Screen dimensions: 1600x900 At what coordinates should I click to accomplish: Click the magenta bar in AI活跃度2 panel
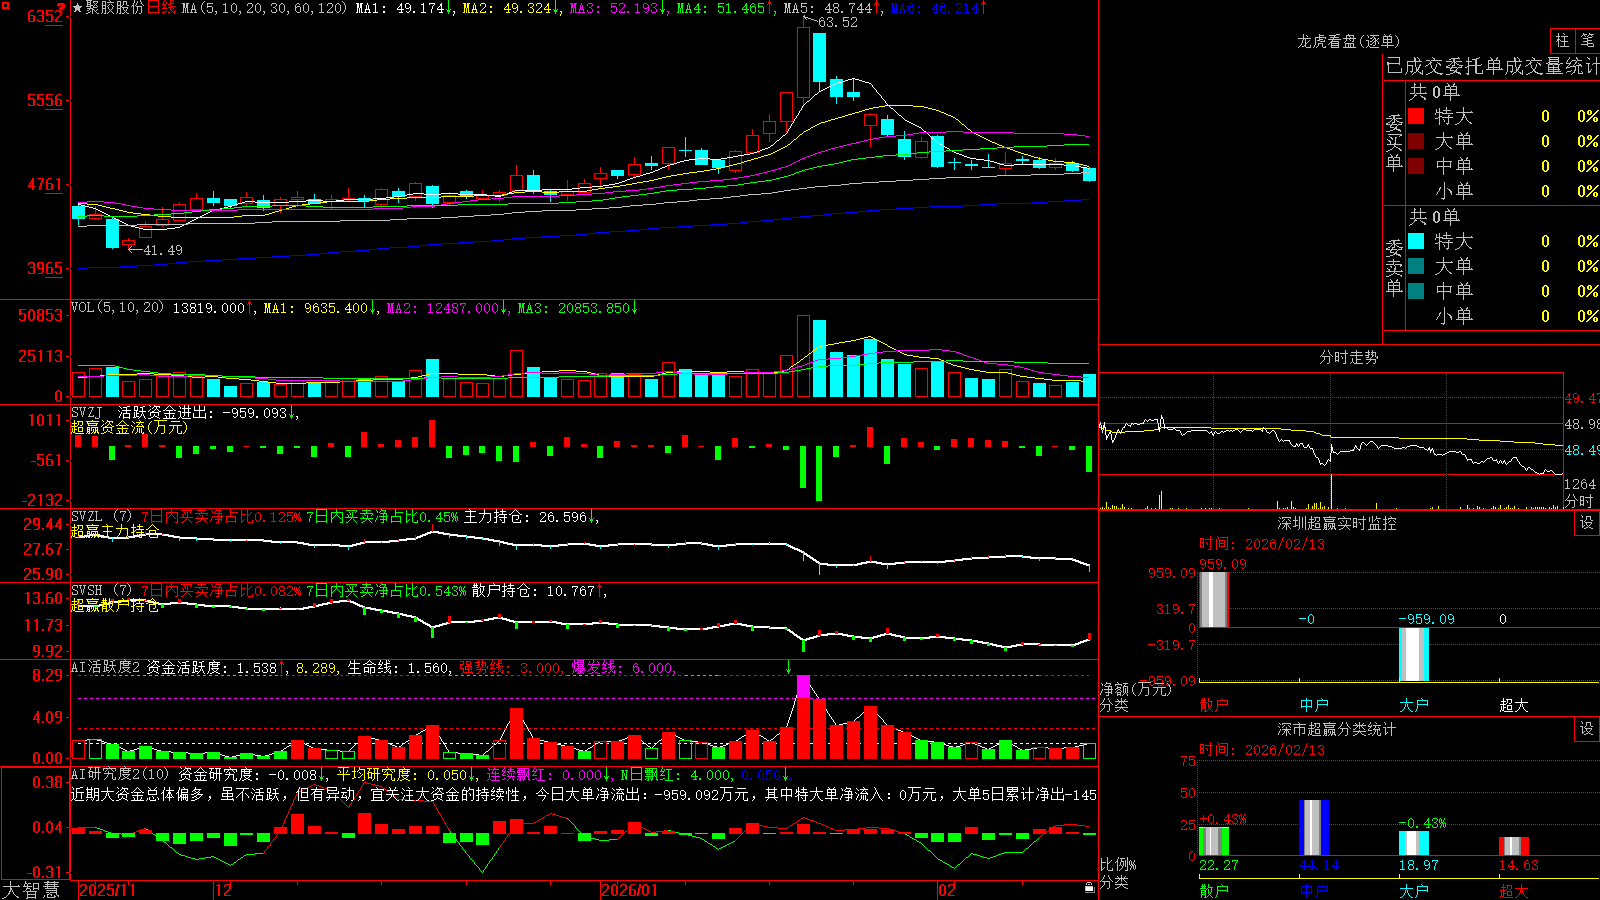click(803, 686)
